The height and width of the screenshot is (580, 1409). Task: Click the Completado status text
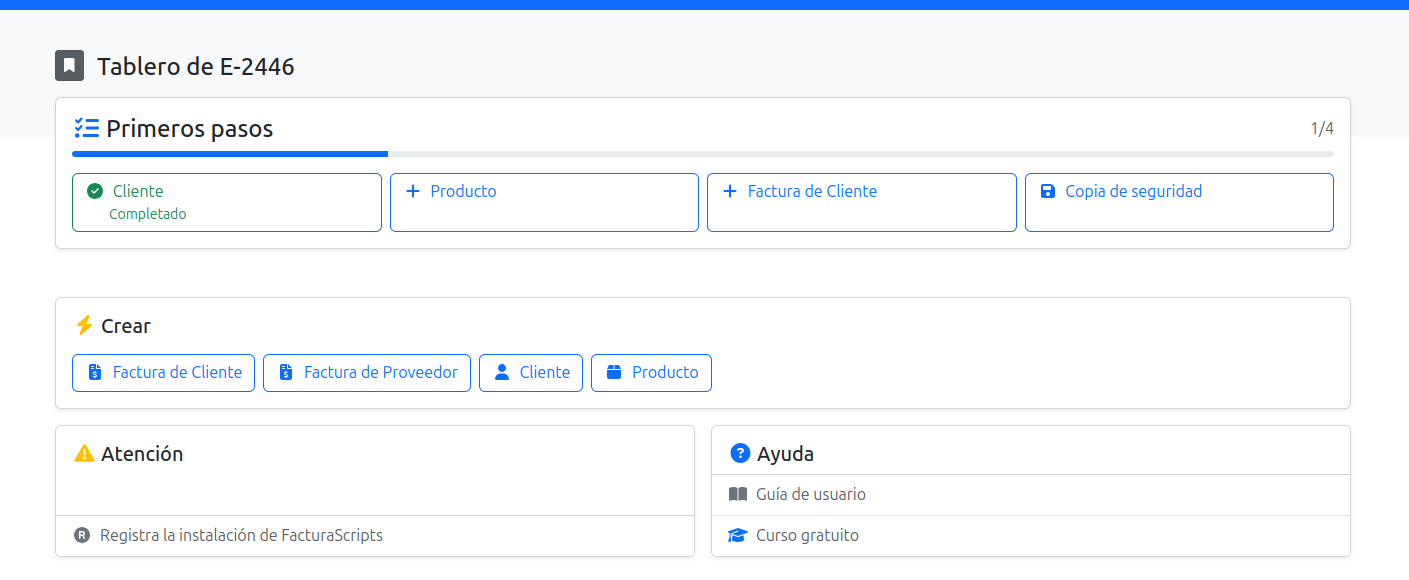[148, 214]
